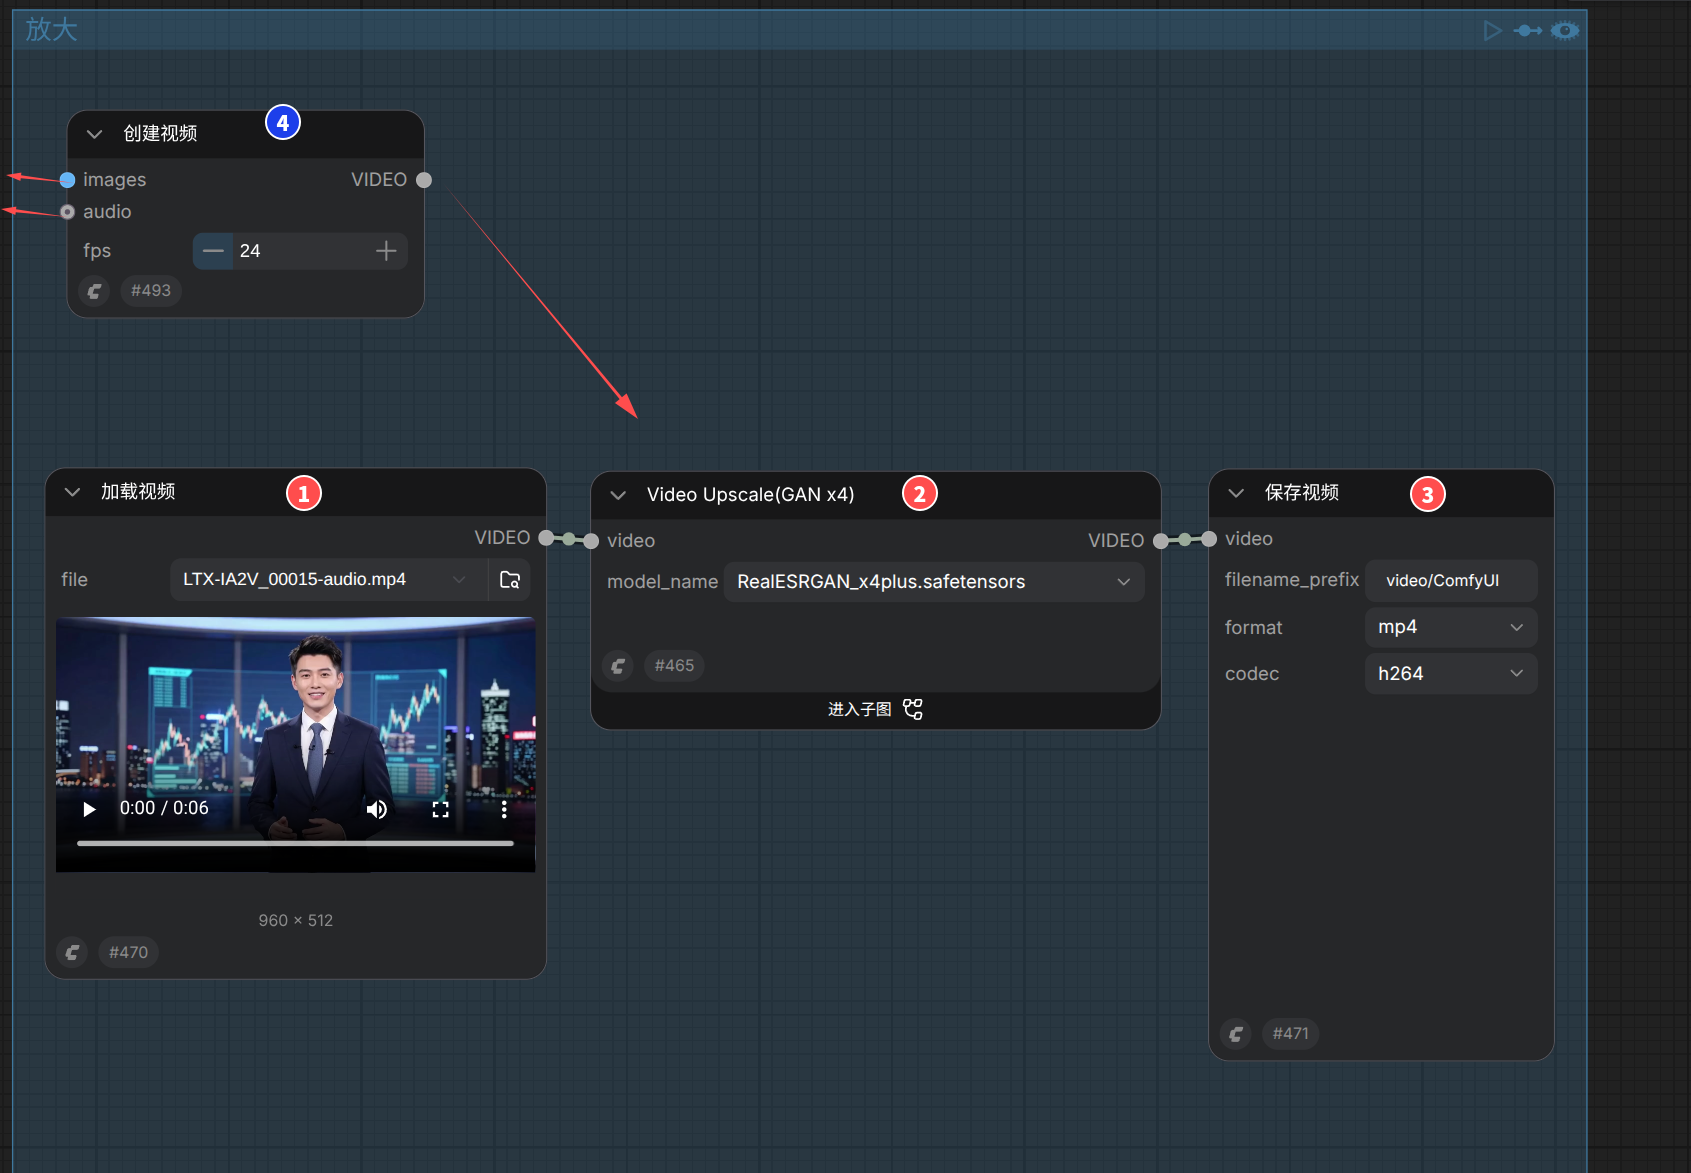Increase the fps value with plus

tap(386, 251)
